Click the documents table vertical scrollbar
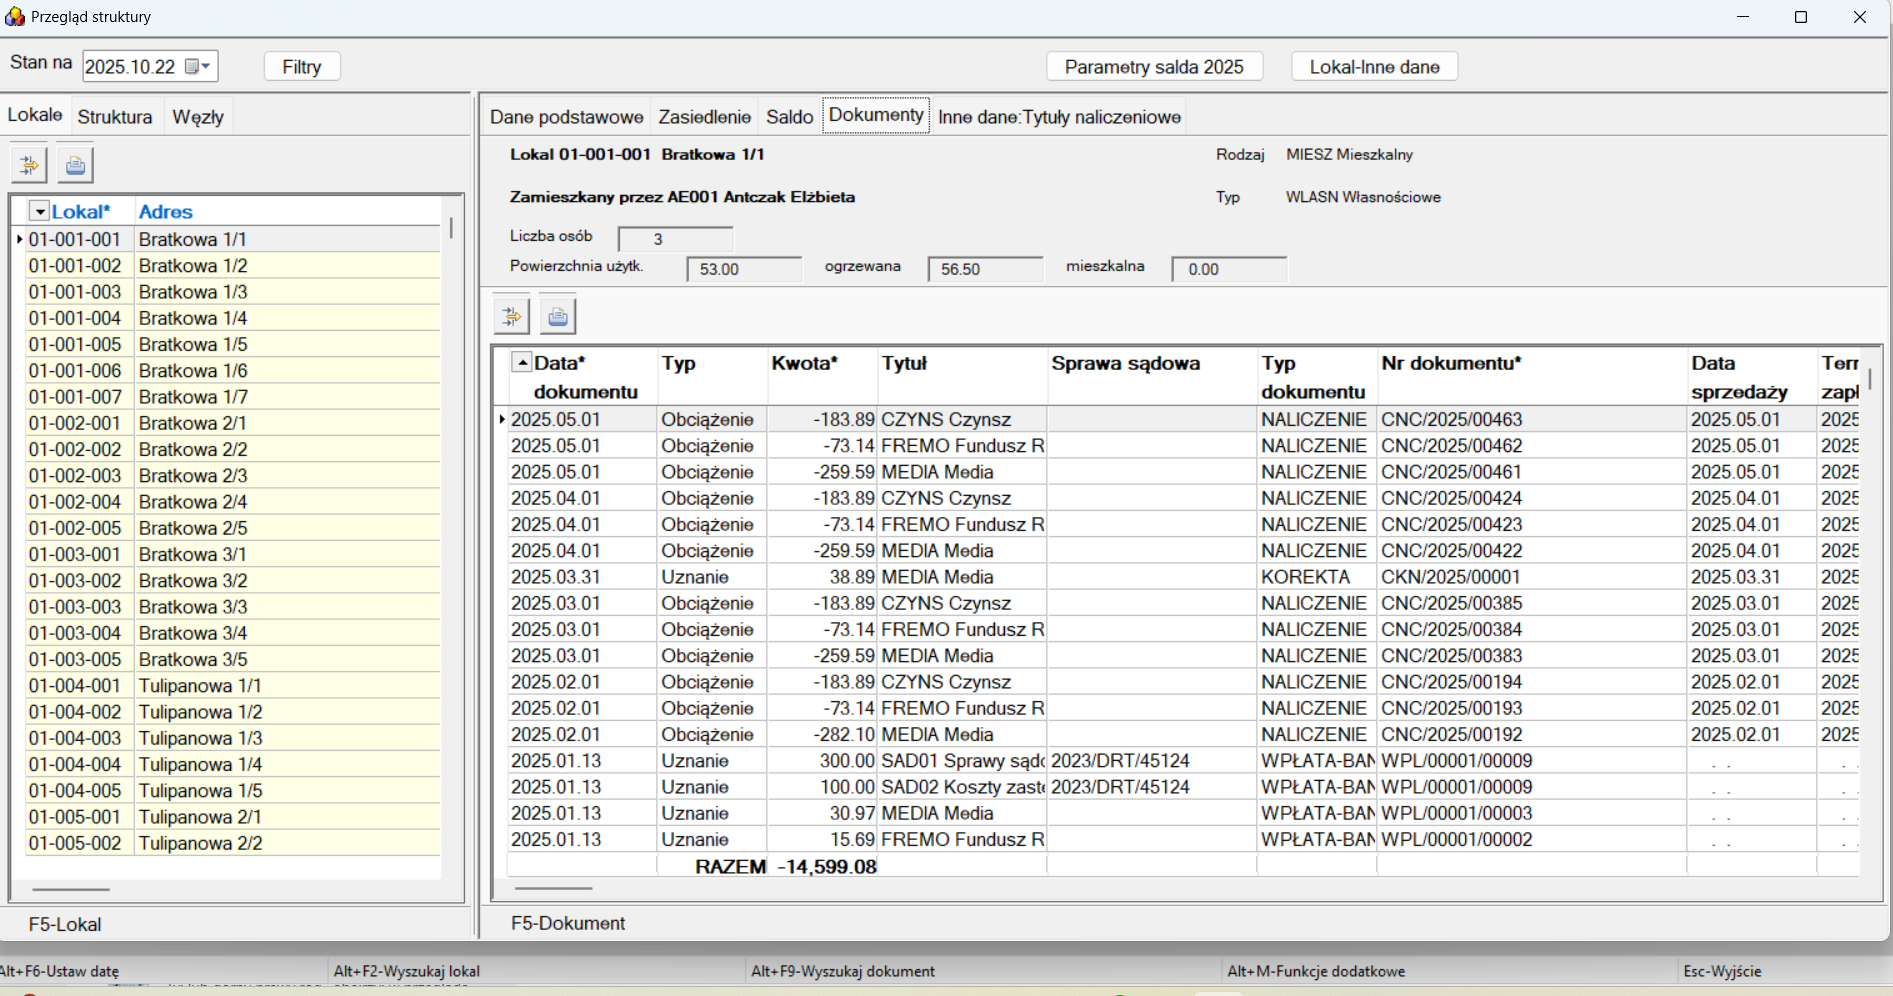Image resolution: width=1893 pixels, height=996 pixels. coord(1870,379)
